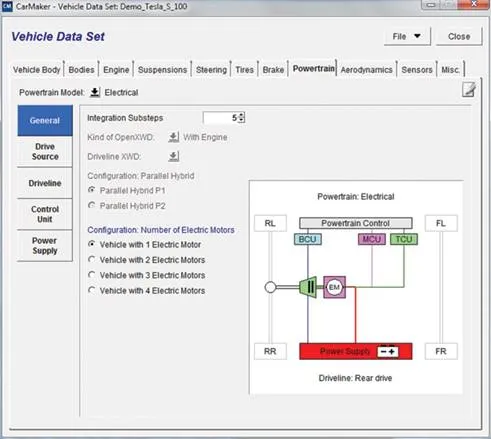Select the Powertrain tab
This screenshot has width=491, height=439.
pyautogui.click(x=313, y=68)
